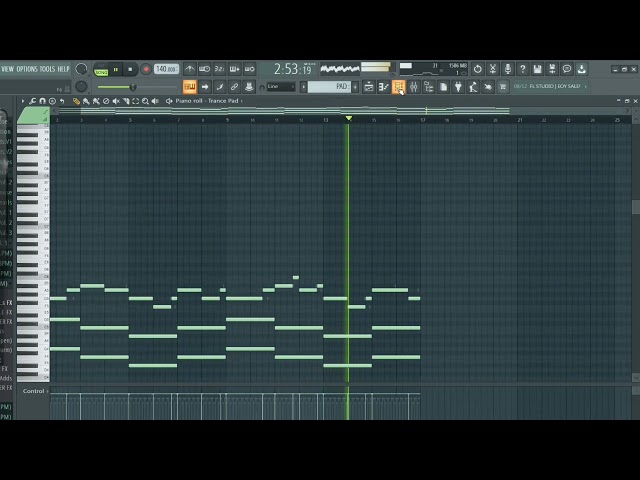Open the HELP menu
640x480 pixels.
point(63,69)
